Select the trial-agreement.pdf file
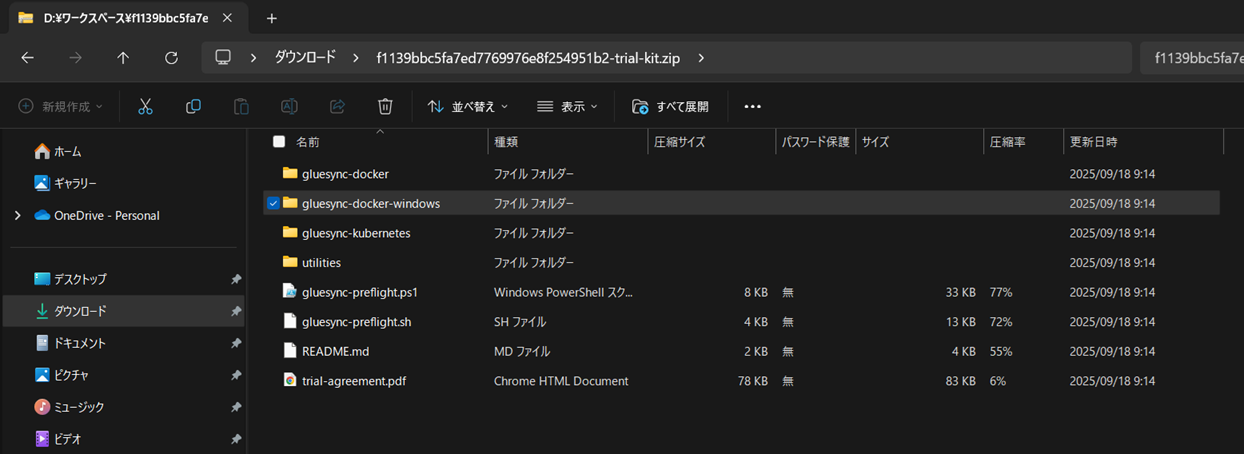This screenshot has height=454, width=1244. click(x=353, y=381)
